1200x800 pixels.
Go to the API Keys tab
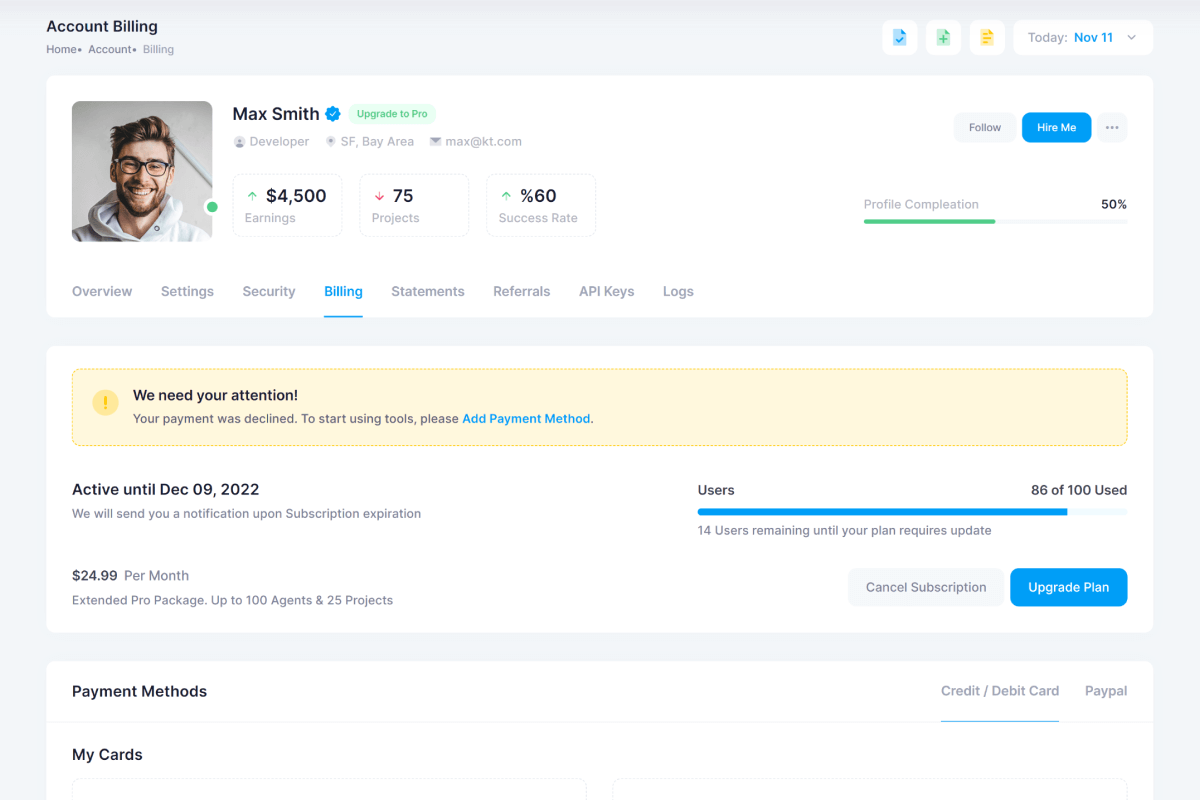(x=606, y=292)
